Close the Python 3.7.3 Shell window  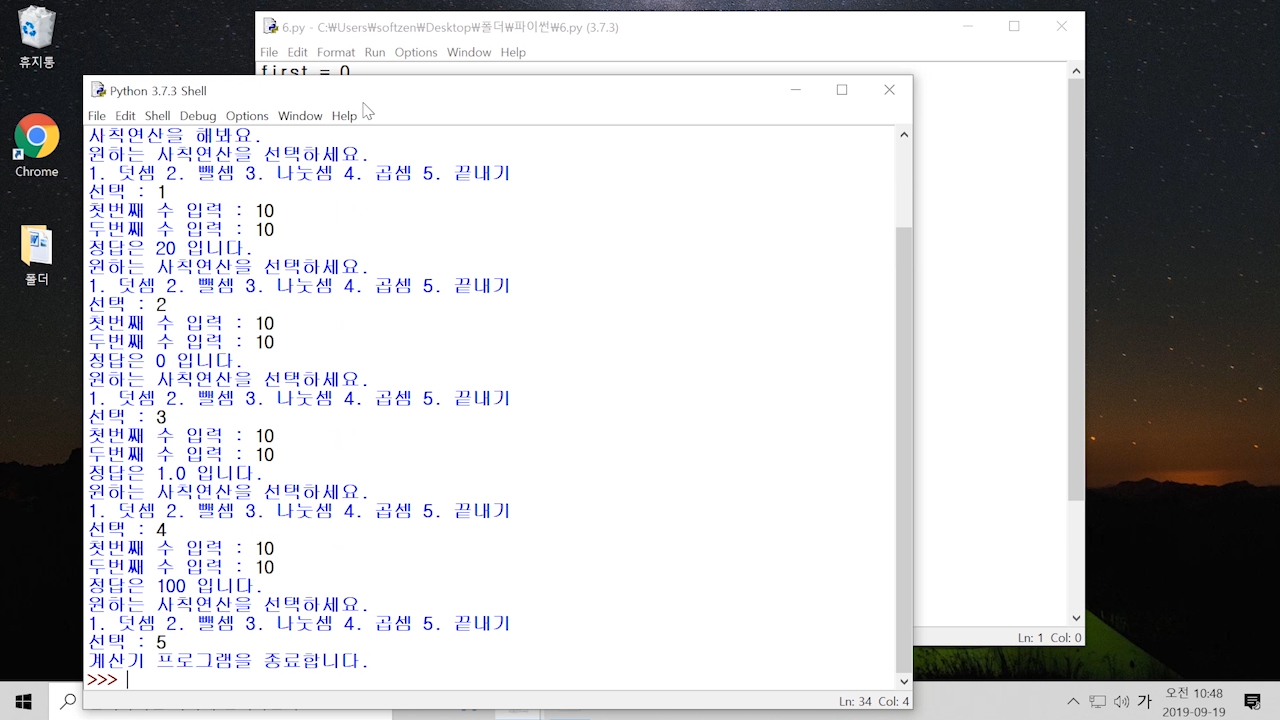point(889,90)
